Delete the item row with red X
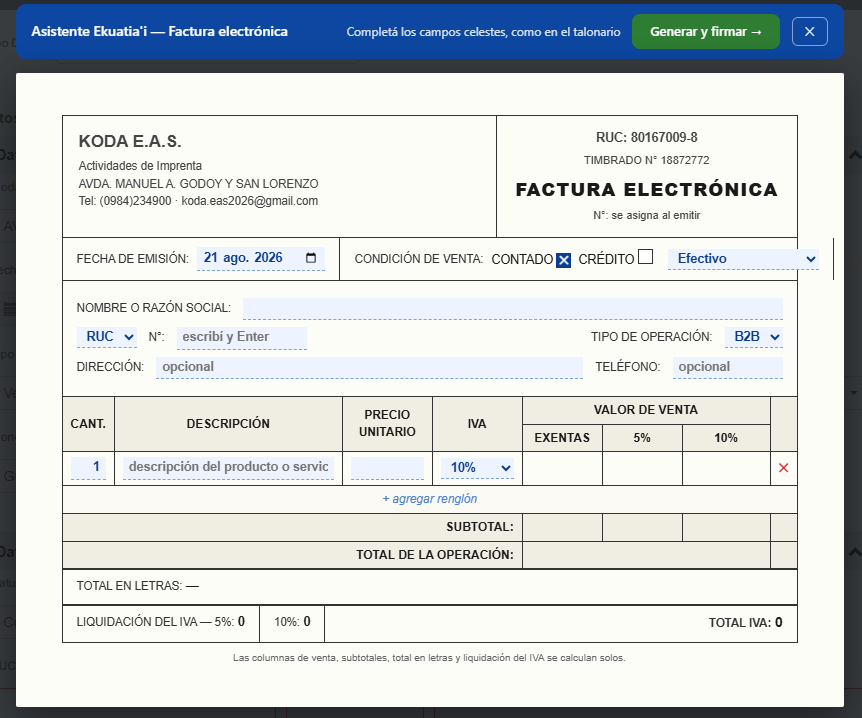This screenshot has width=862, height=718. point(783,468)
